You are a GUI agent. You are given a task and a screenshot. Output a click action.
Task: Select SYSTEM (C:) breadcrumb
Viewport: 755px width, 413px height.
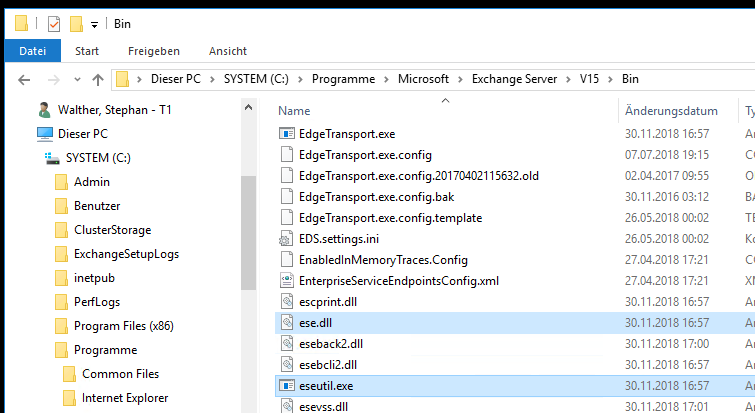point(256,79)
